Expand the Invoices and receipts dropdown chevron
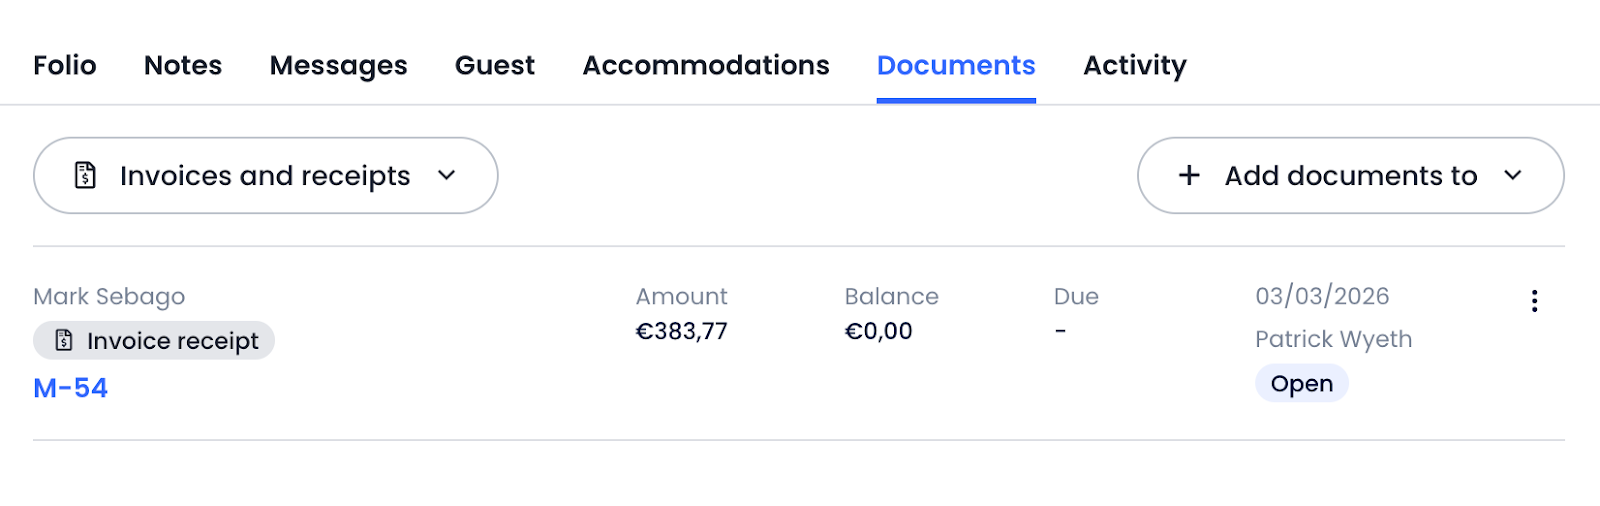 pos(447,175)
